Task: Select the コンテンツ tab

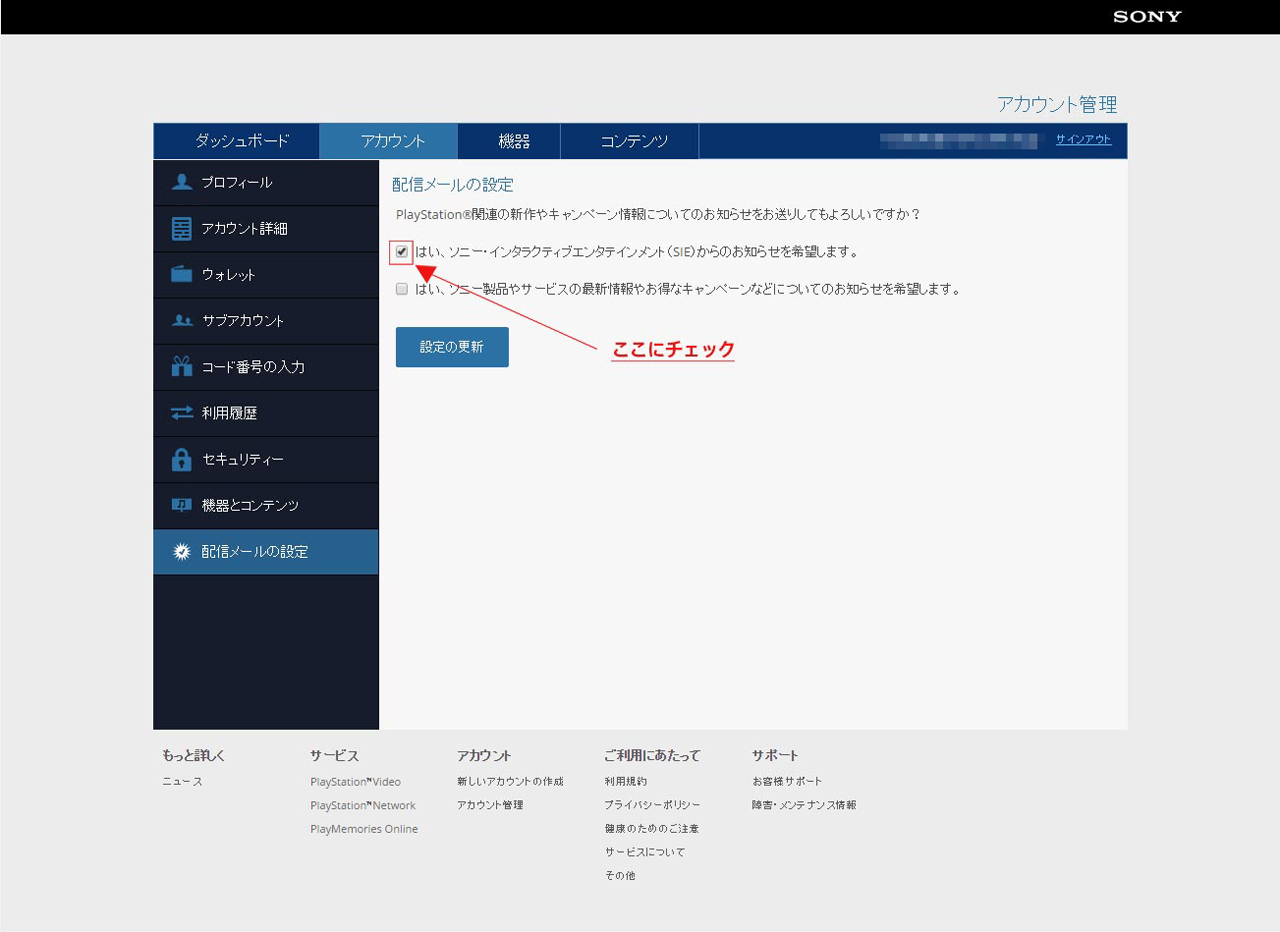Action: 634,141
